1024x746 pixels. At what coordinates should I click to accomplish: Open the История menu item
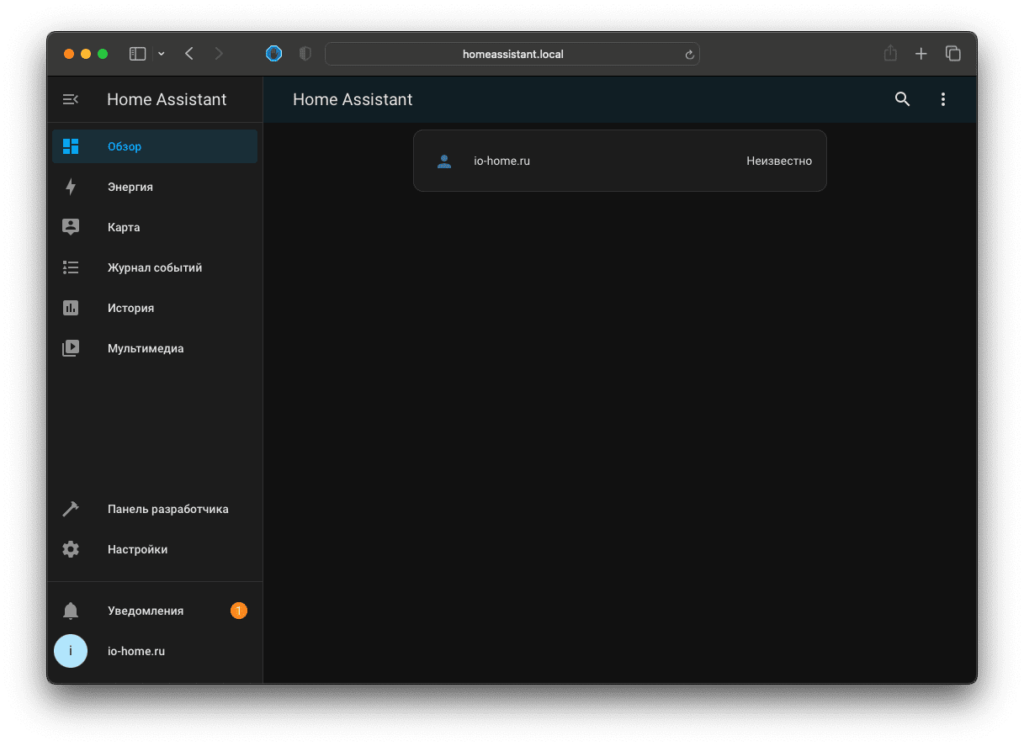[155, 308]
